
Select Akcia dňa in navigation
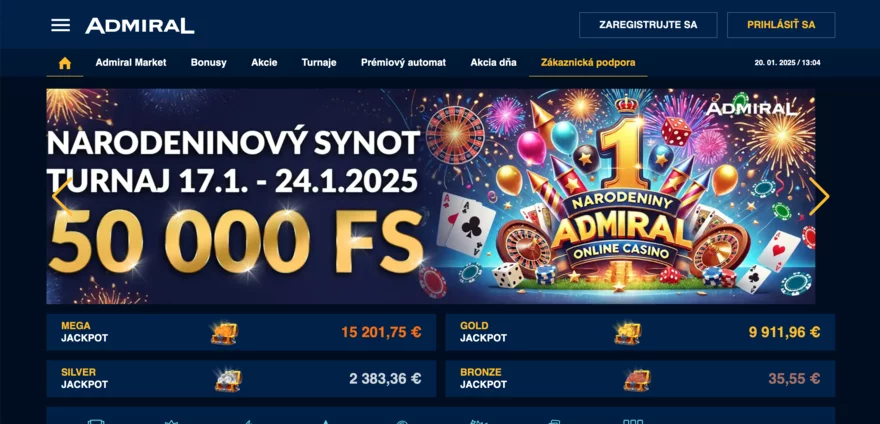(493, 63)
